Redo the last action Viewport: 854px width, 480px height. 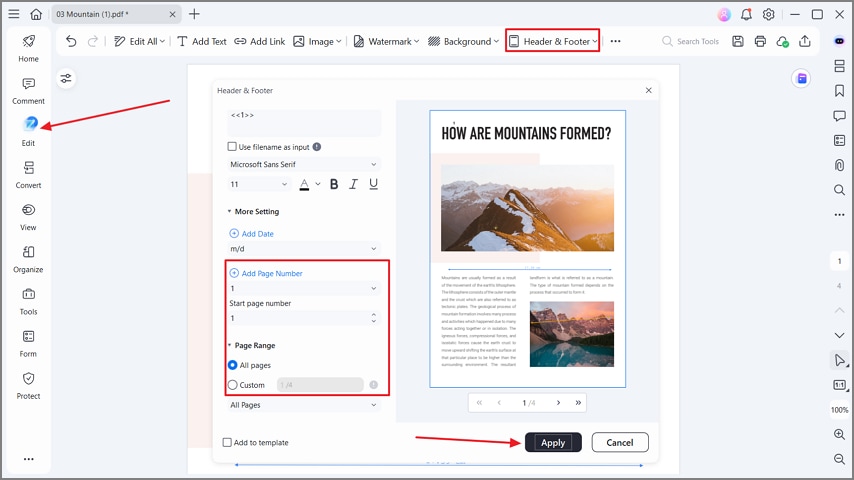pyautogui.click(x=93, y=41)
